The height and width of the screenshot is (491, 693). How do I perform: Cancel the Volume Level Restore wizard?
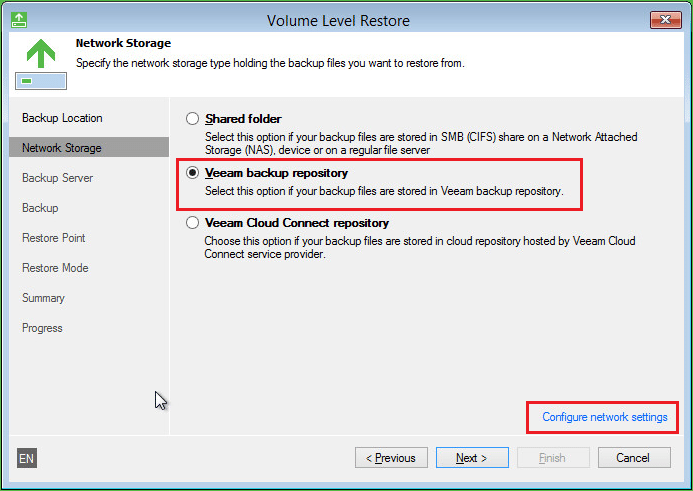coord(633,458)
